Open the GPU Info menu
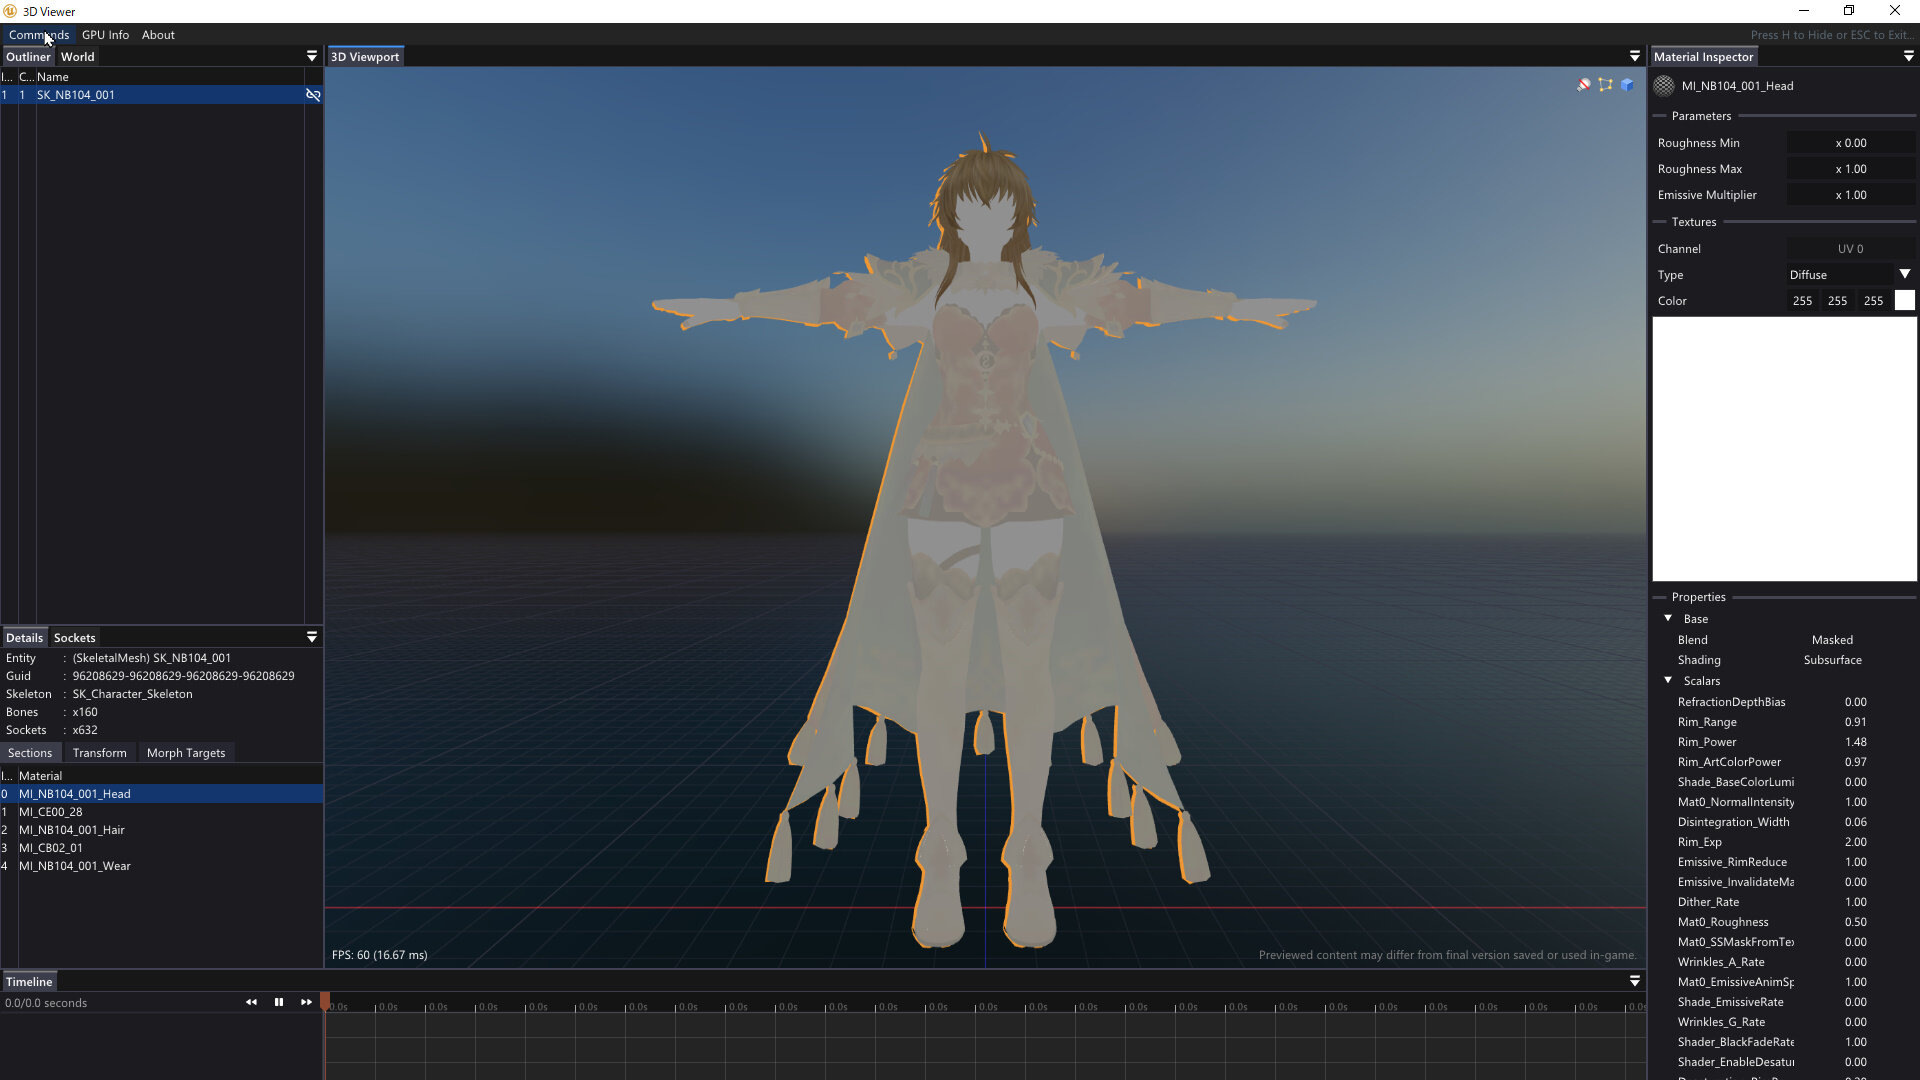This screenshot has width=1920, height=1080. pyautogui.click(x=105, y=35)
